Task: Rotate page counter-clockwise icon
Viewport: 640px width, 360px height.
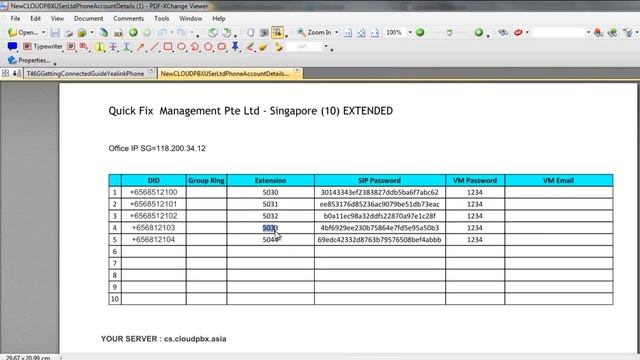Action: (213, 32)
